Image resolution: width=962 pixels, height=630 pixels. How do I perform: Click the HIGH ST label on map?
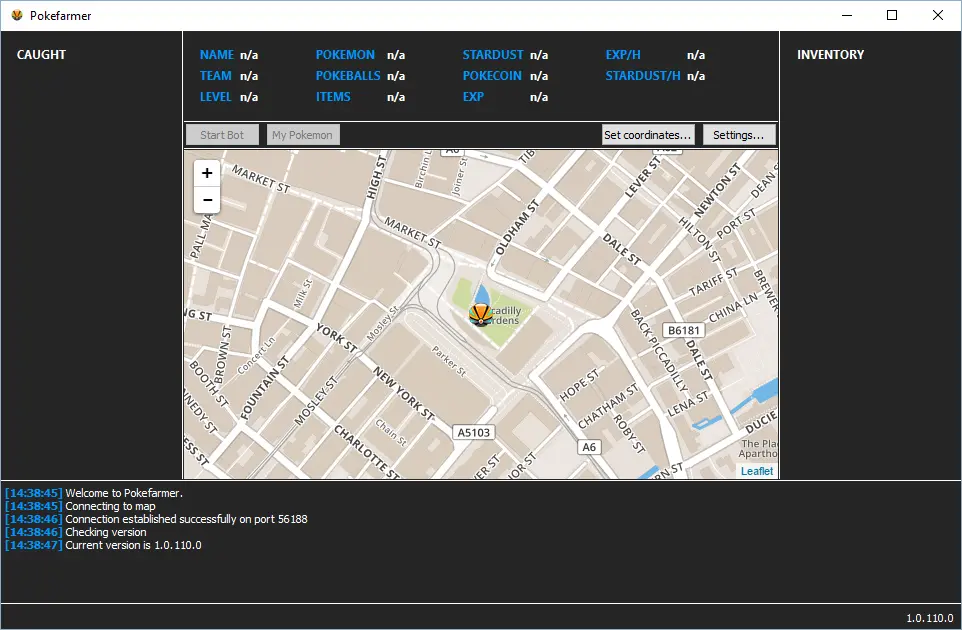(376, 177)
